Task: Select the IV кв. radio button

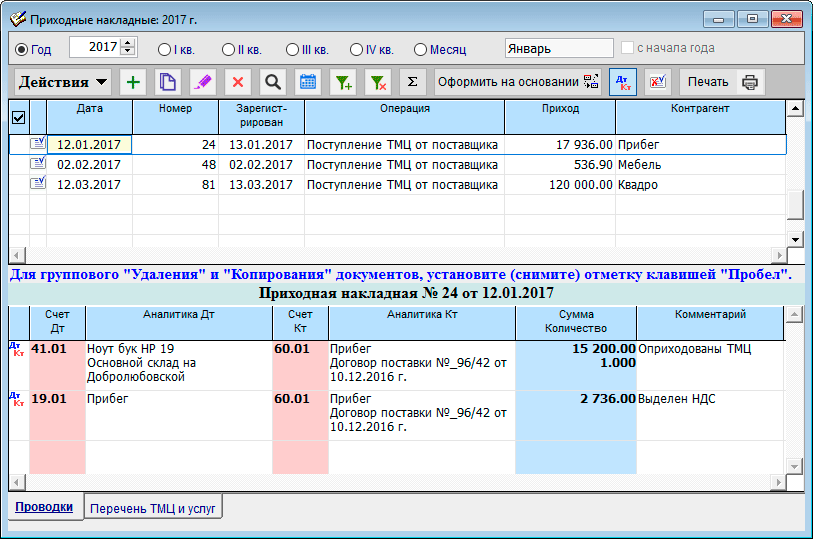Action: [x=356, y=49]
